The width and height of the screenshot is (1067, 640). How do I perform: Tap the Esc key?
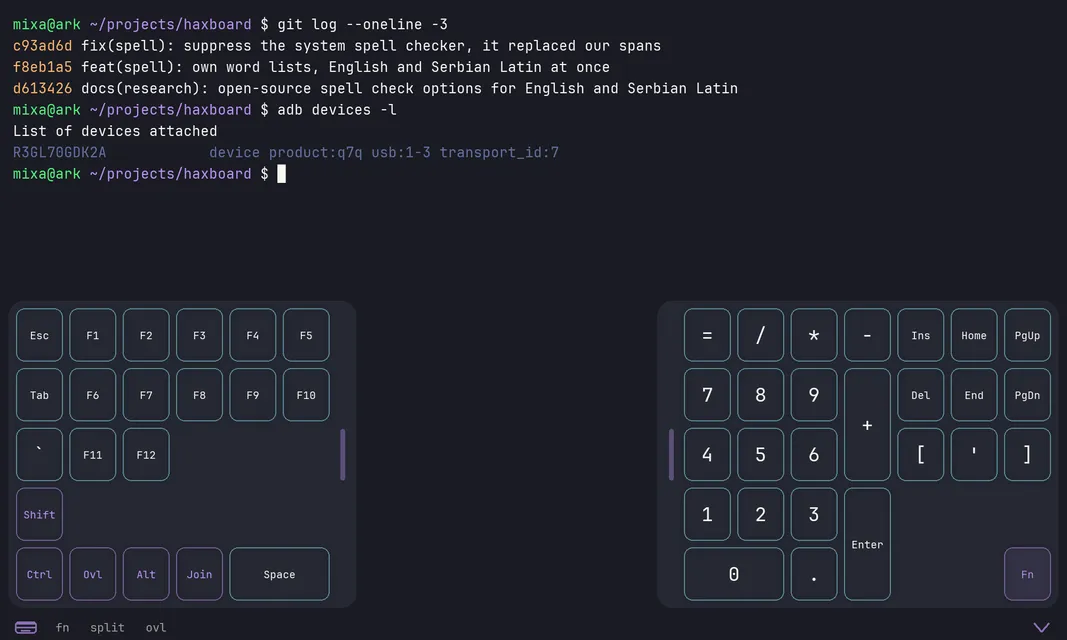pos(39,335)
